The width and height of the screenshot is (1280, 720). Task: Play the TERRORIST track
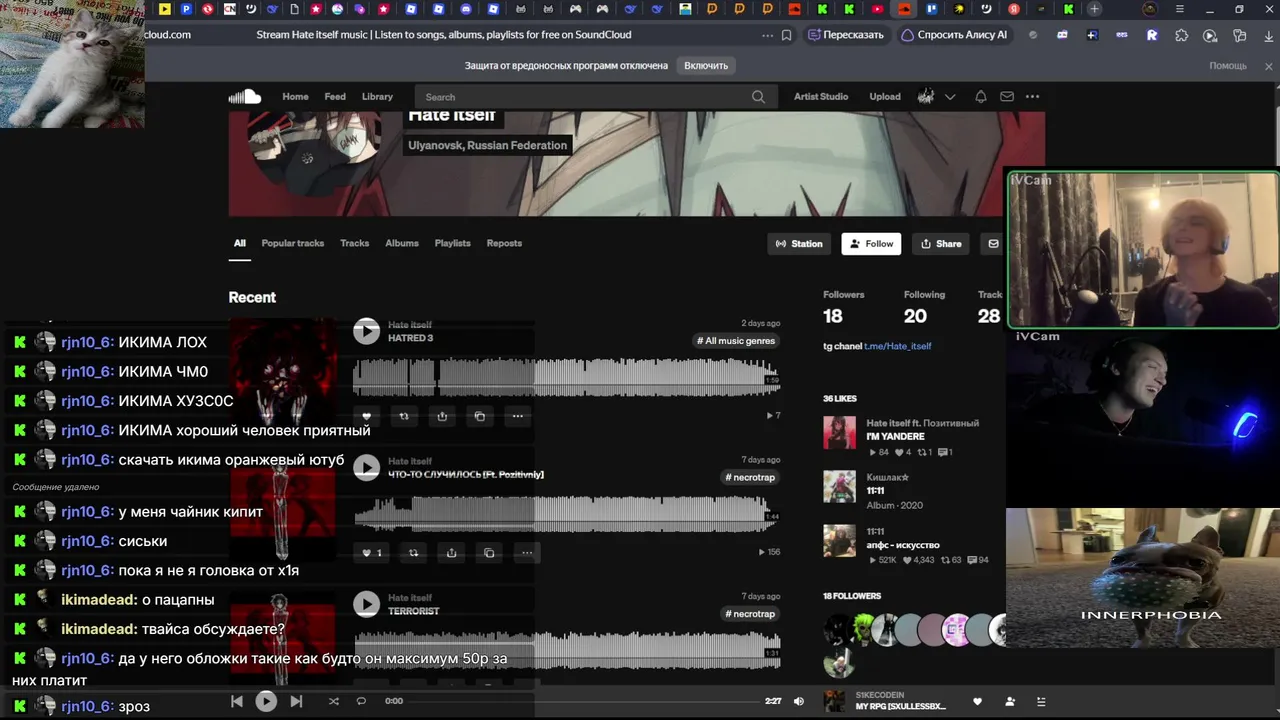click(367, 604)
